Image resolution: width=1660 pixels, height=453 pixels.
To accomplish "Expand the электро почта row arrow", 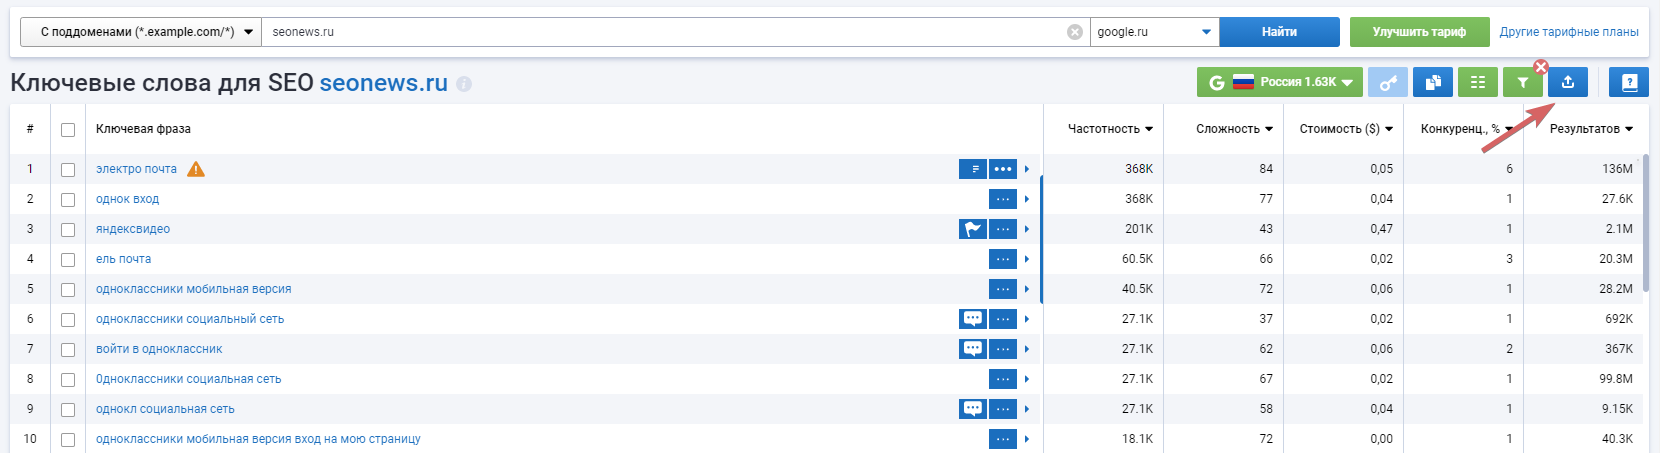I will point(1027,169).
